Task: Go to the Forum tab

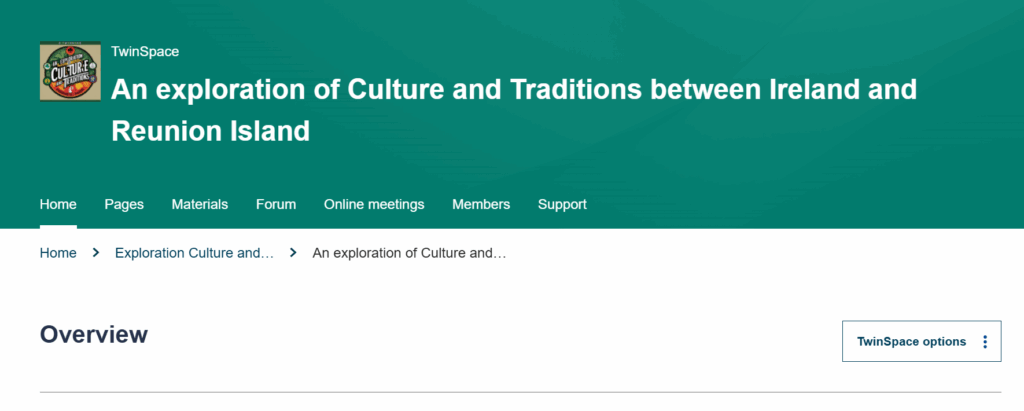Action: coord(276,204)
